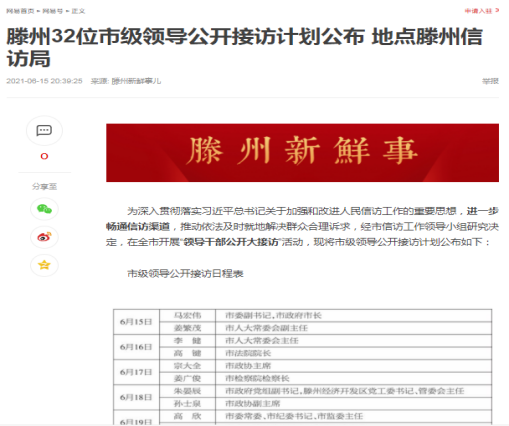Click the red 滕州新鲜事 banner image

302,153
